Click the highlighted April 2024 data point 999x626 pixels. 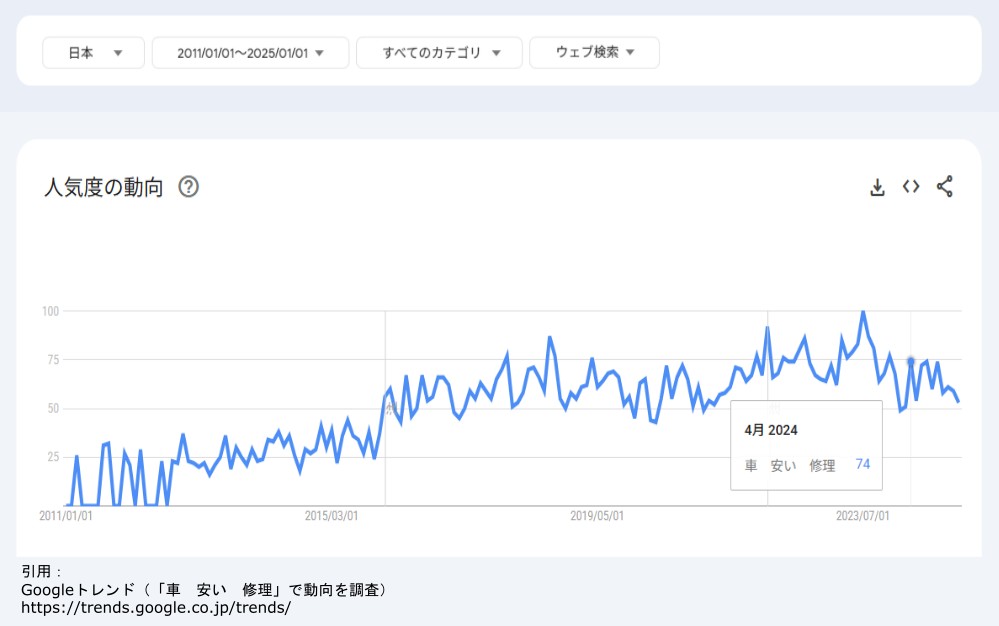(x=910, y=360)
